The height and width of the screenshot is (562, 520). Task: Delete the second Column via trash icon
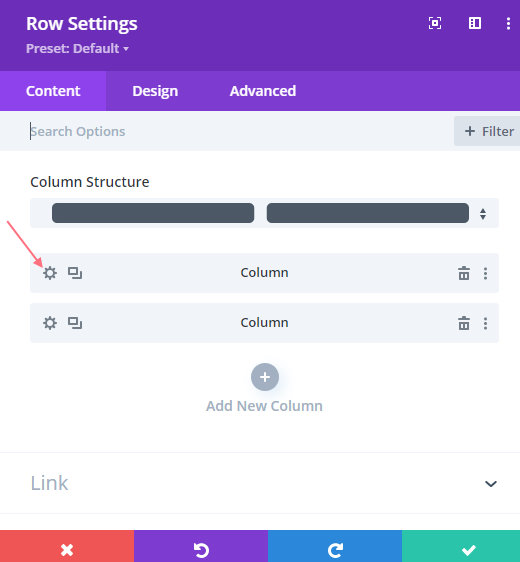pos(464,323)
